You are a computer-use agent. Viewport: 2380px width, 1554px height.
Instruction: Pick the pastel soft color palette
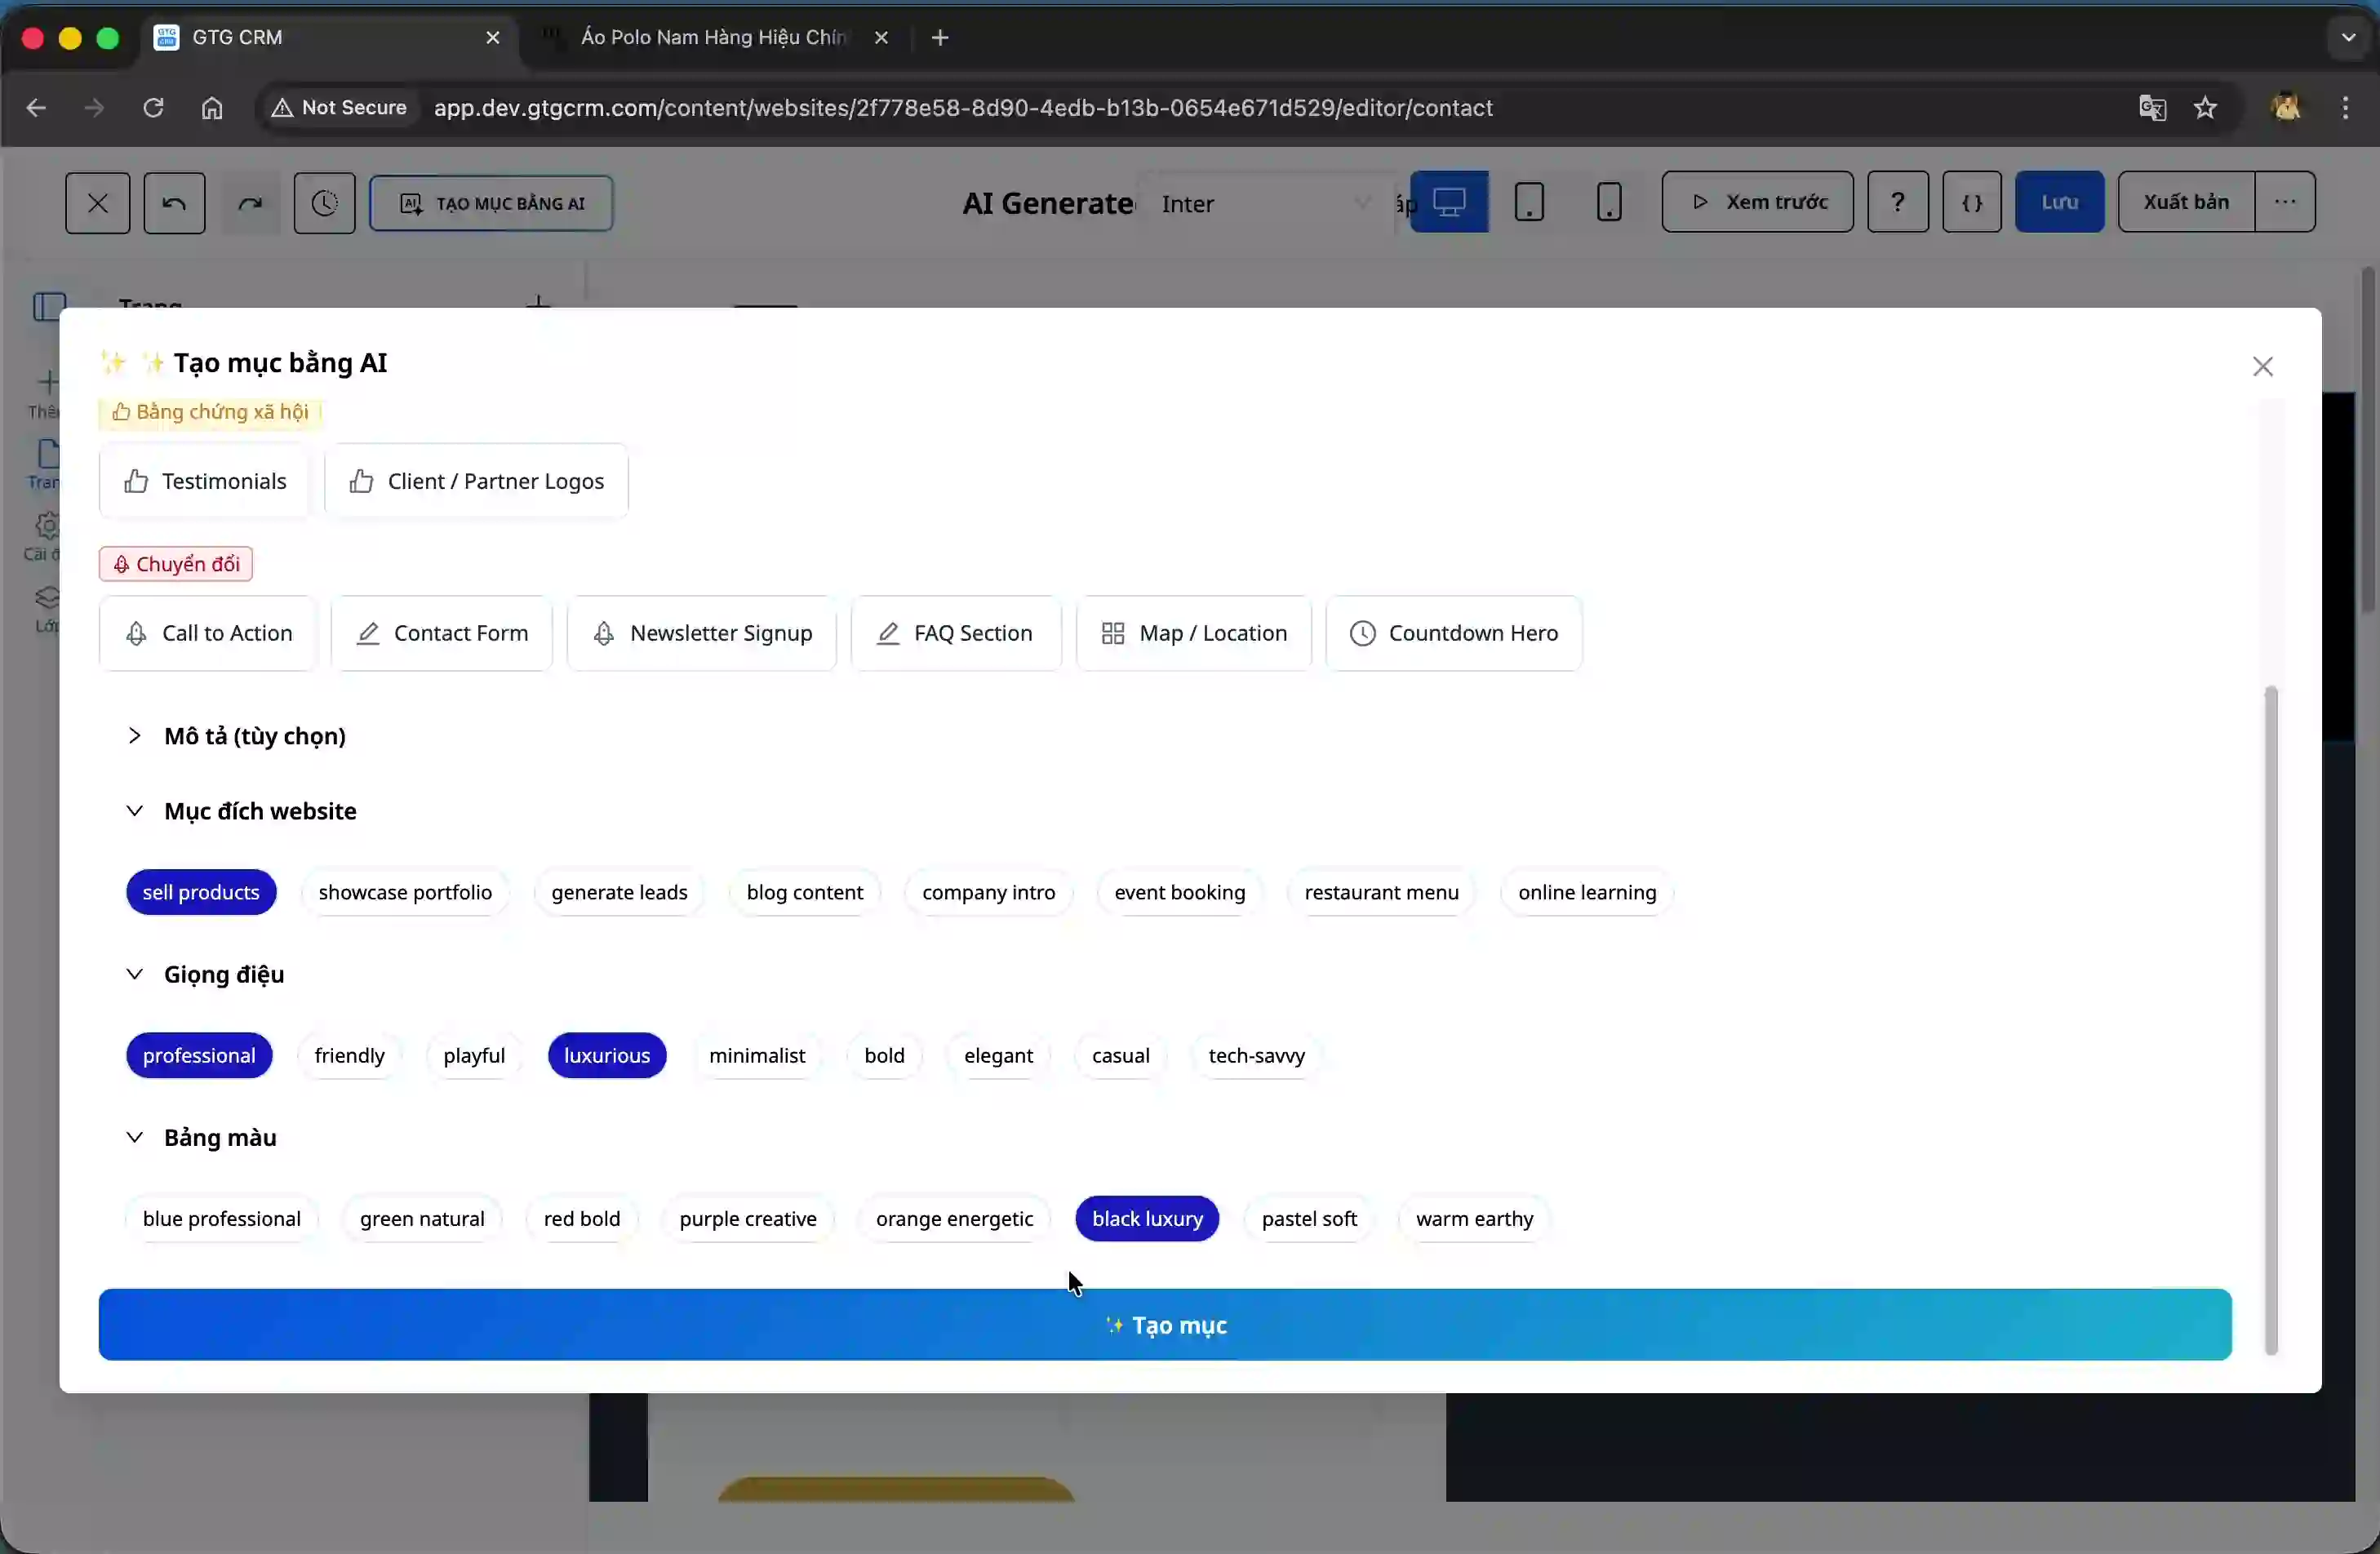coord(1308,1218)
